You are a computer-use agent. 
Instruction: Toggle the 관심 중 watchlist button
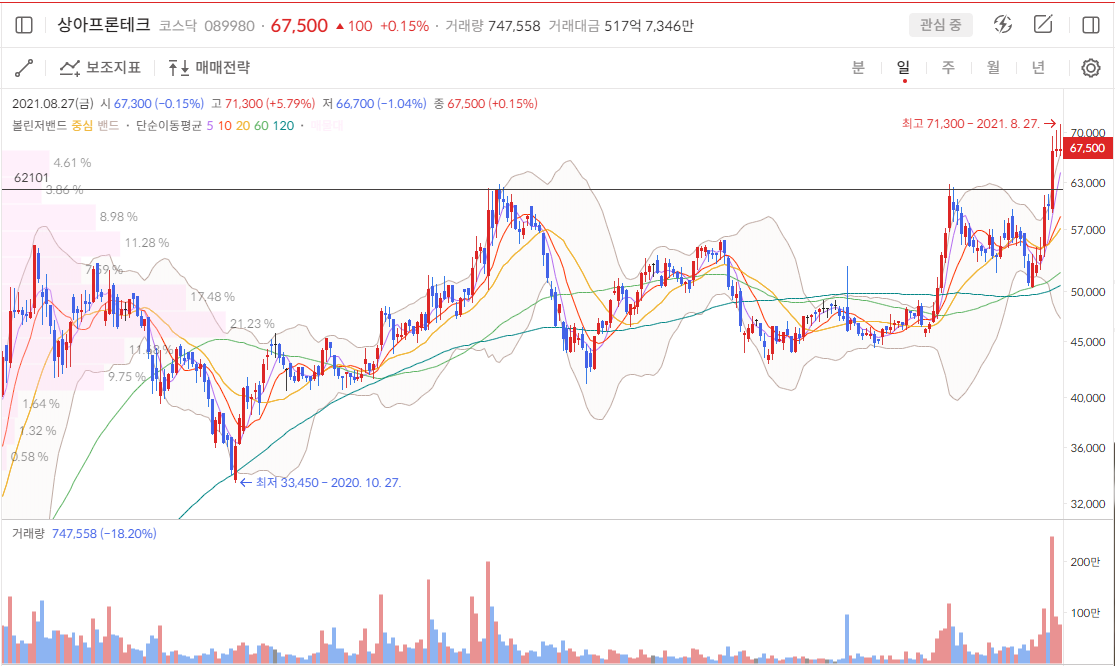tap(940, 25)
